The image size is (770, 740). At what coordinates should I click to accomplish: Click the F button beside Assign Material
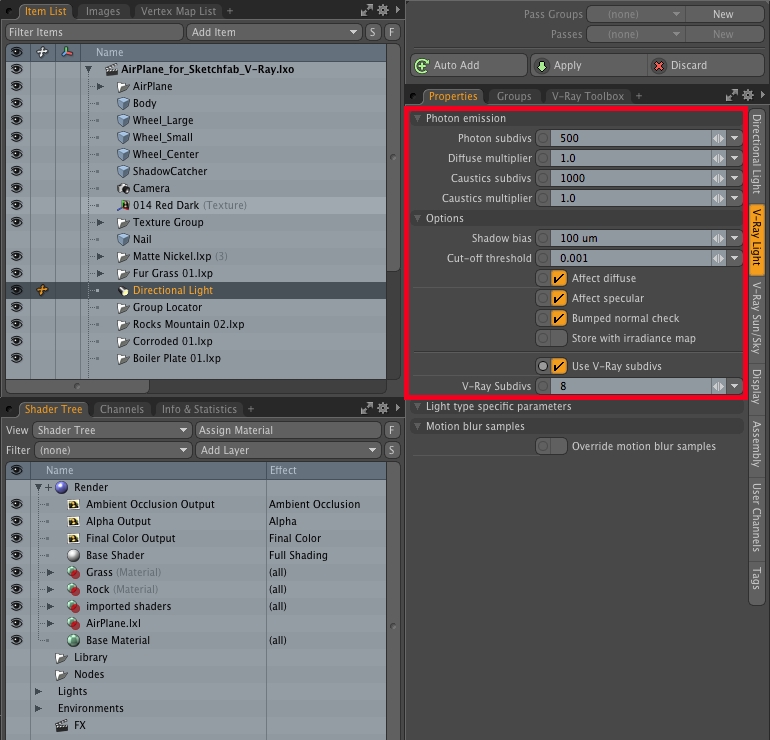click(x=392, y=430)
